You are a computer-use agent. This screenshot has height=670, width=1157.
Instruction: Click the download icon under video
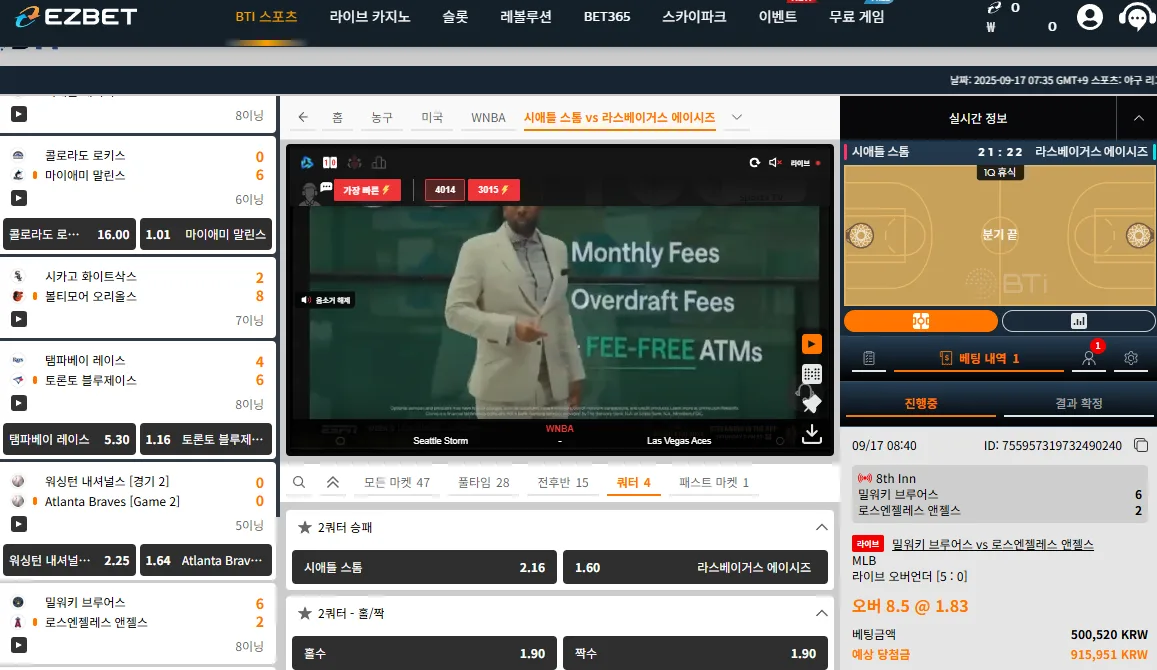[x=812, y=433]
